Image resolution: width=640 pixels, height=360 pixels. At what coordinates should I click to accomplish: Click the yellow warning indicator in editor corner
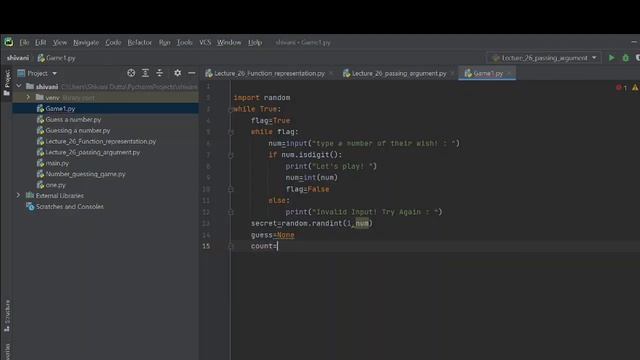[636, 87]
